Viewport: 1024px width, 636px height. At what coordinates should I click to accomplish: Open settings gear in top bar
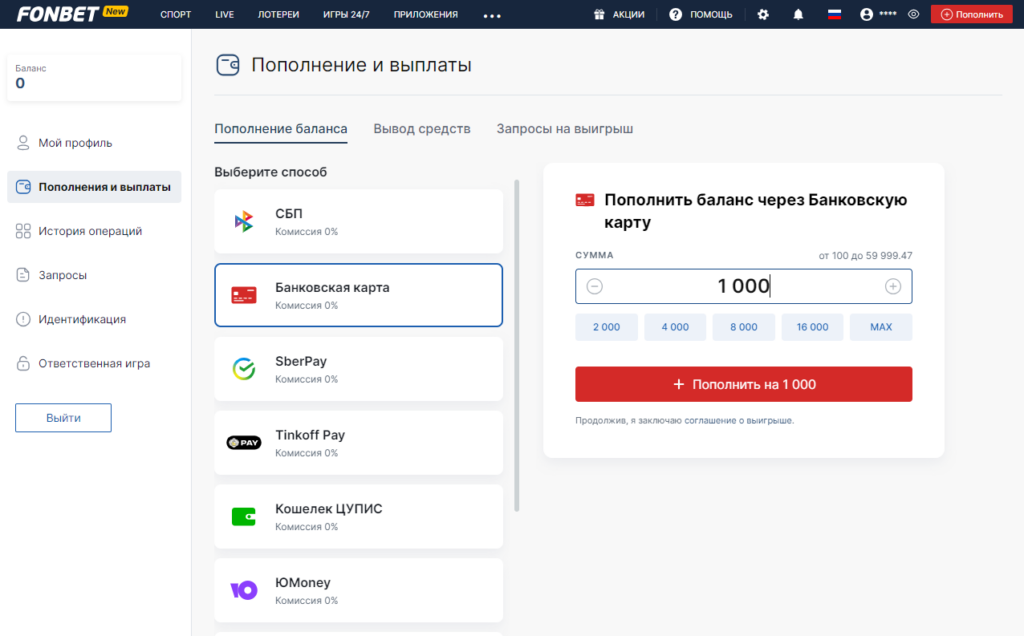click(763, 14)
